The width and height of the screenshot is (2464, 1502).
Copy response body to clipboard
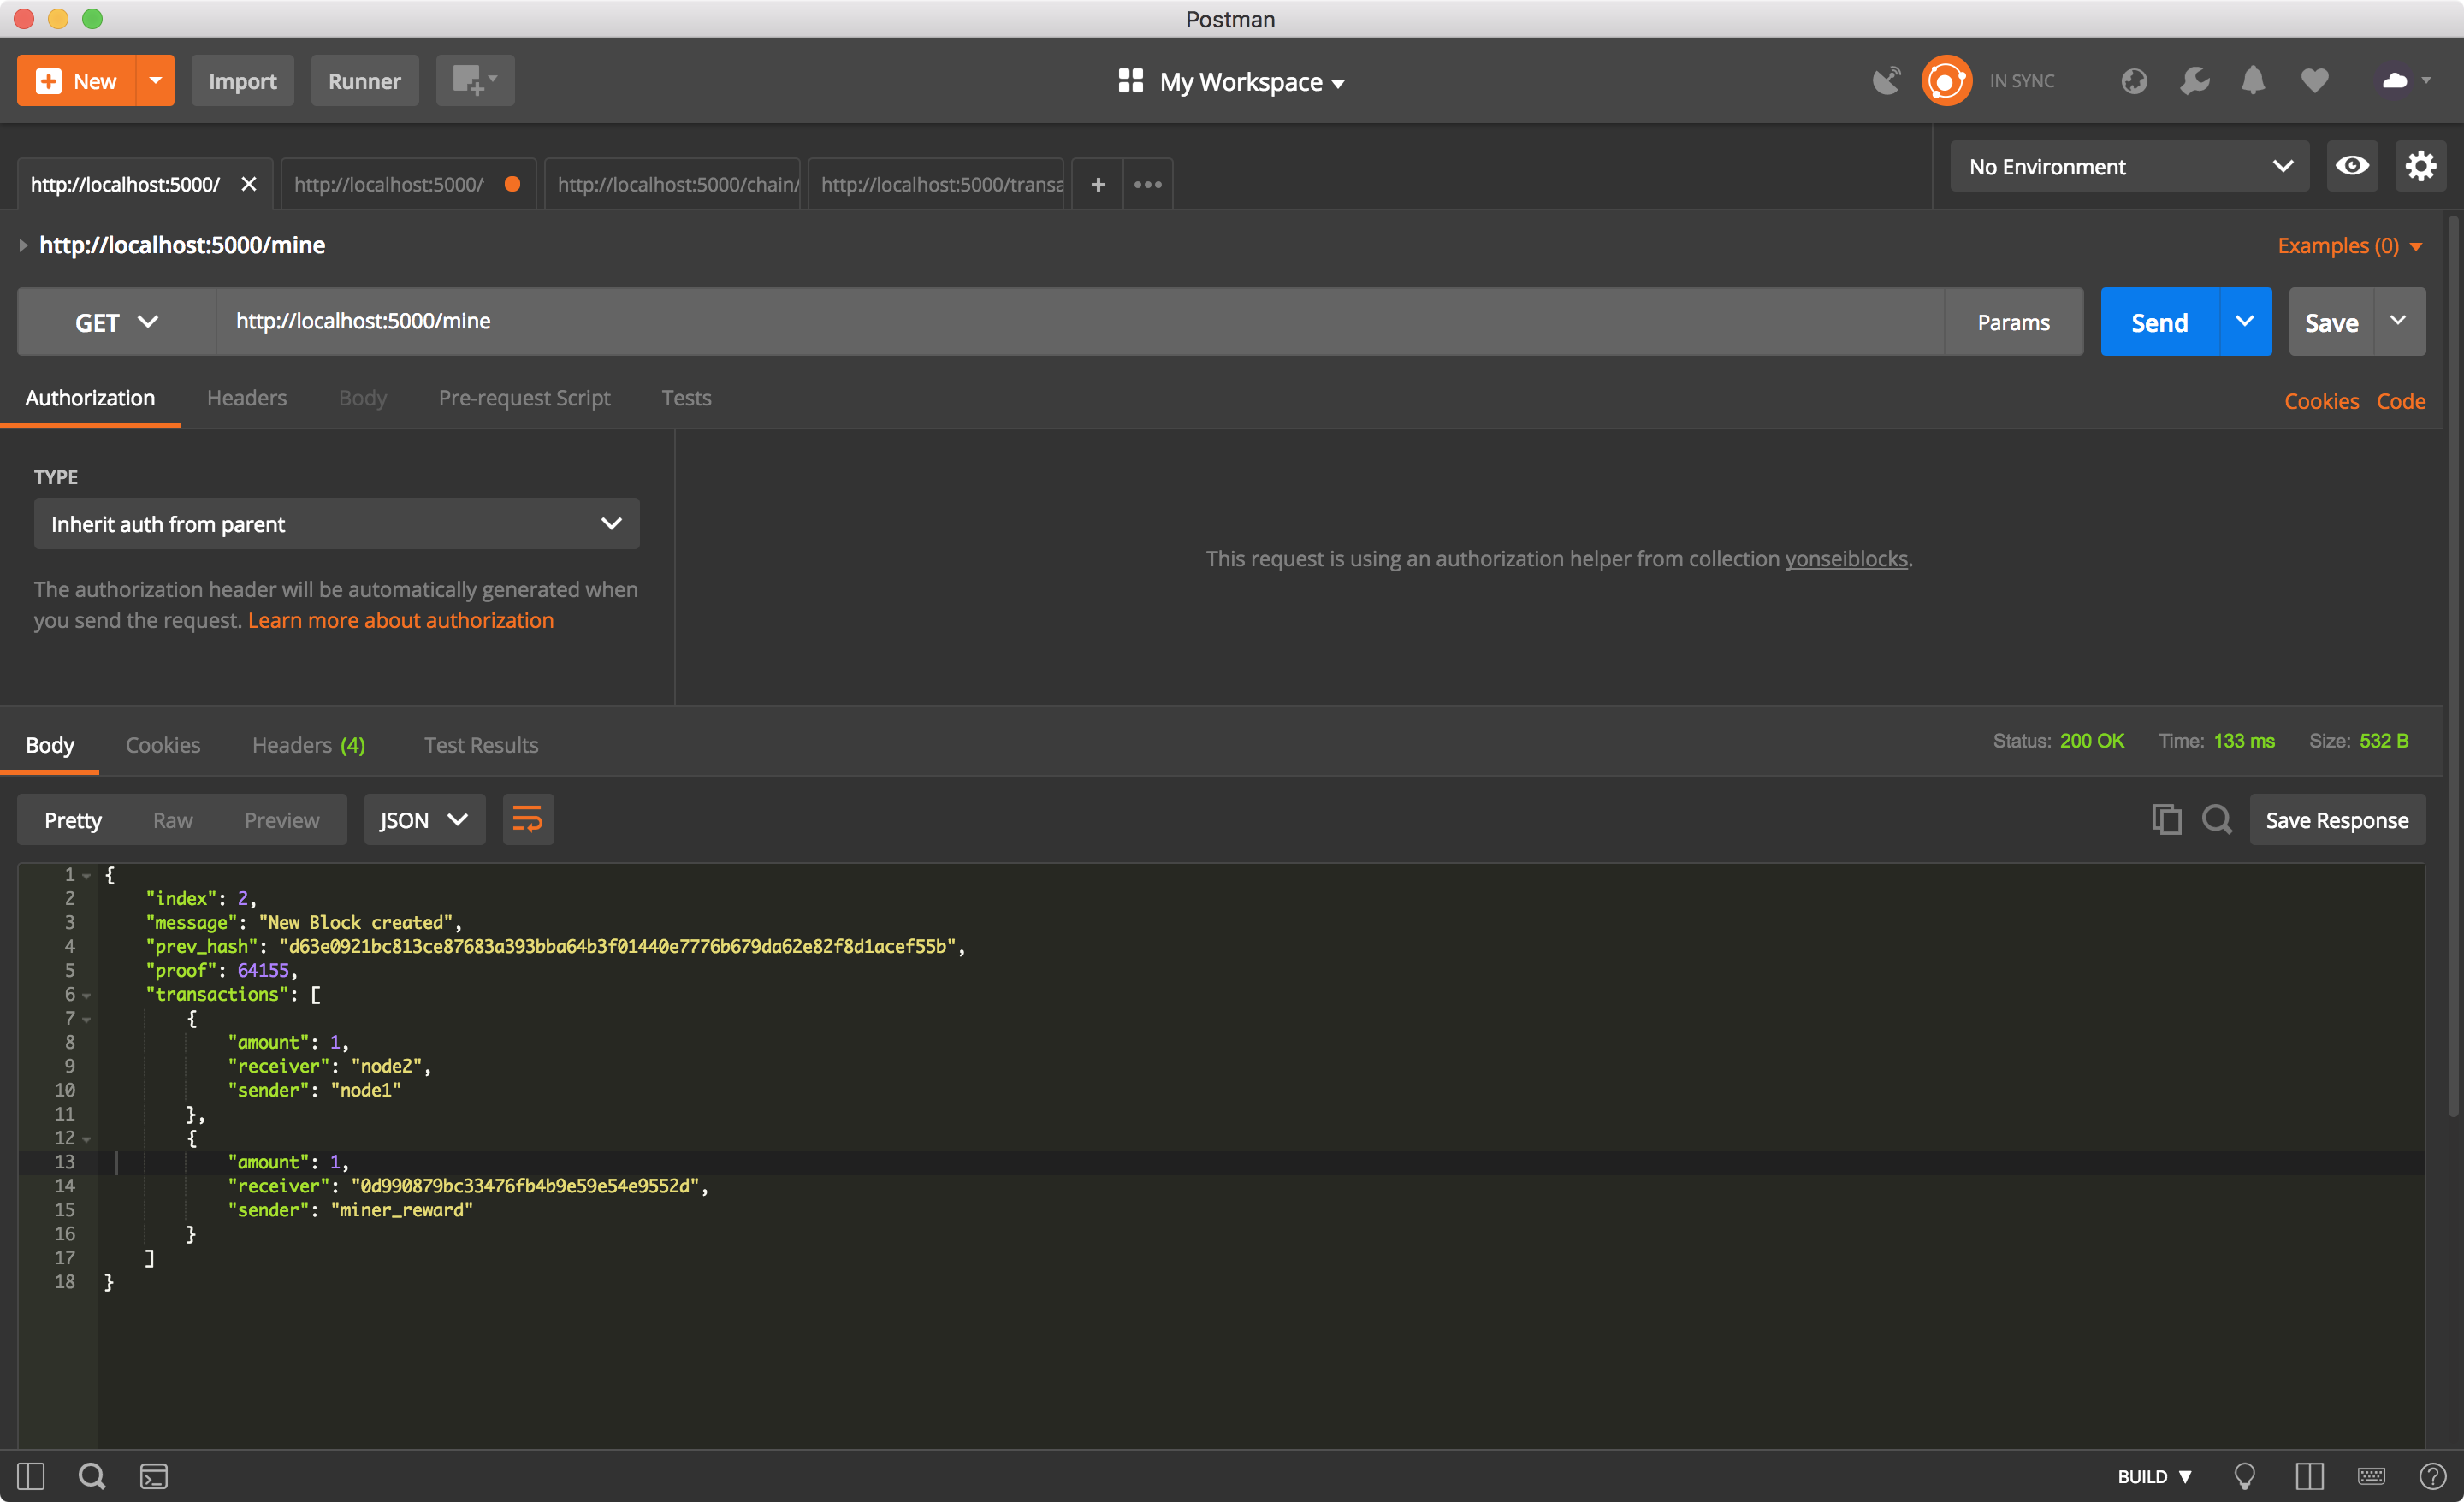coord(2166,820)
